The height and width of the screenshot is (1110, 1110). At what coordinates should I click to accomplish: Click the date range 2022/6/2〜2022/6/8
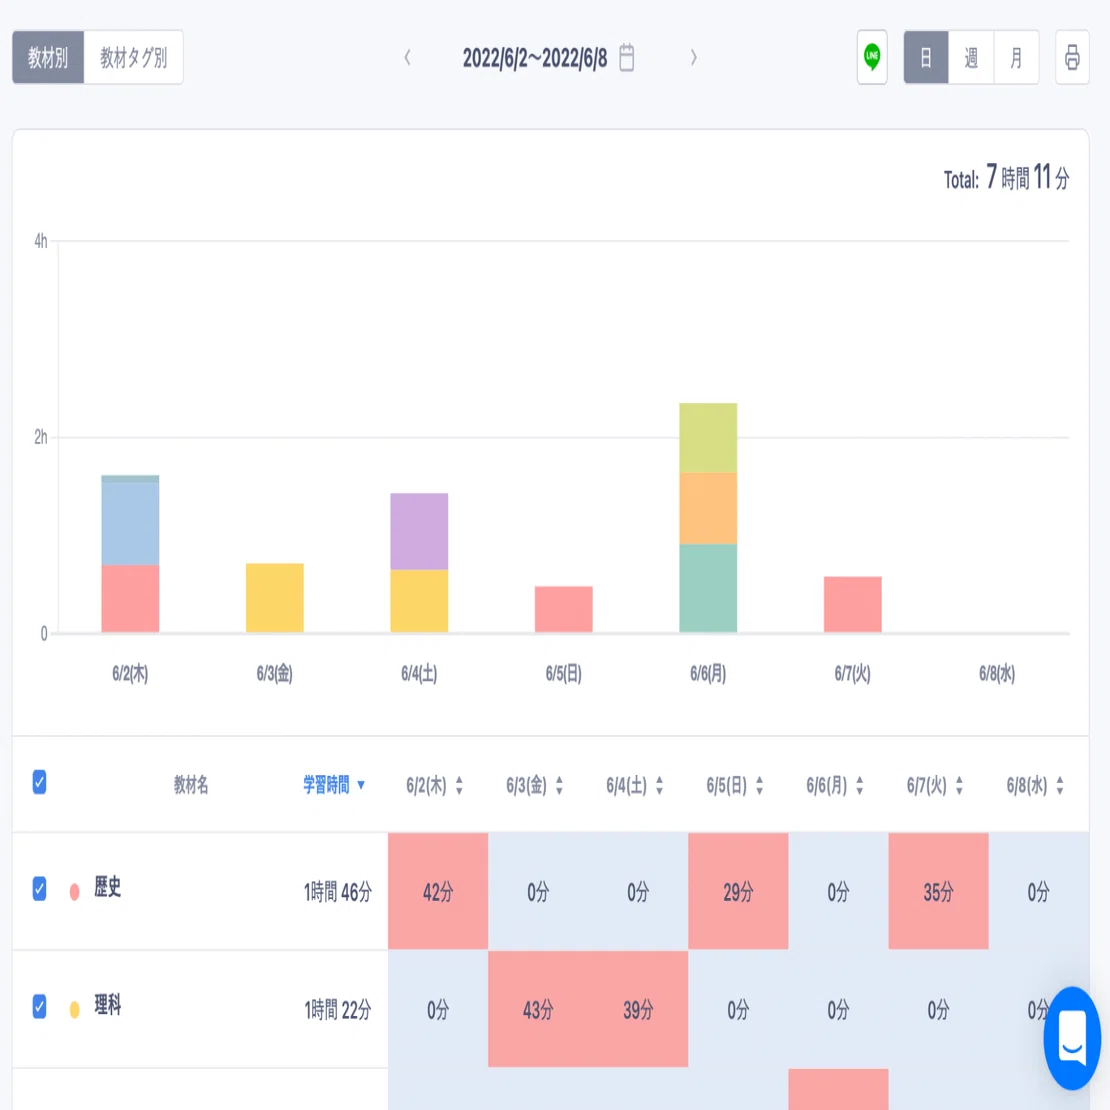pos(534,58)
